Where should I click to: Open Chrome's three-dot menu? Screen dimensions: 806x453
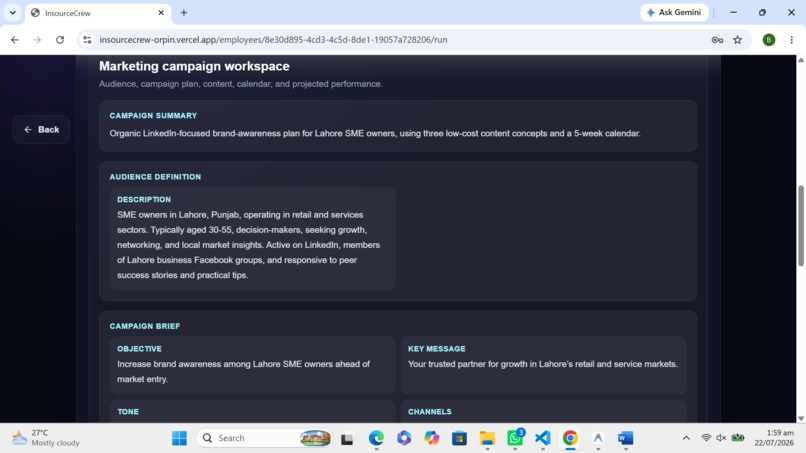pos(792,40)
